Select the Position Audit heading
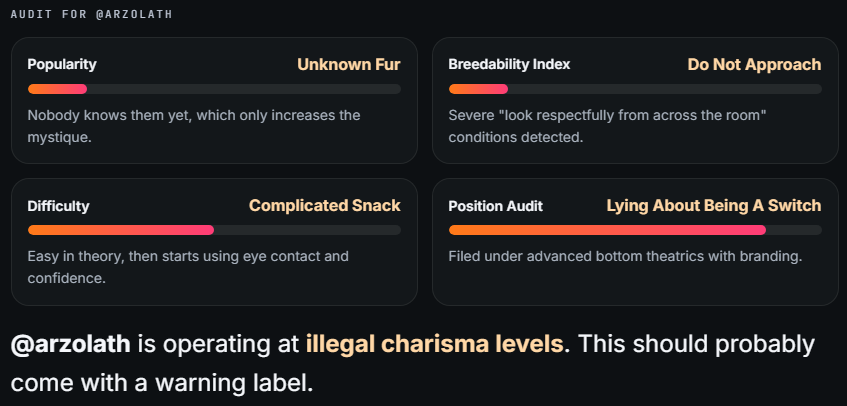 [x=495, y=206]
